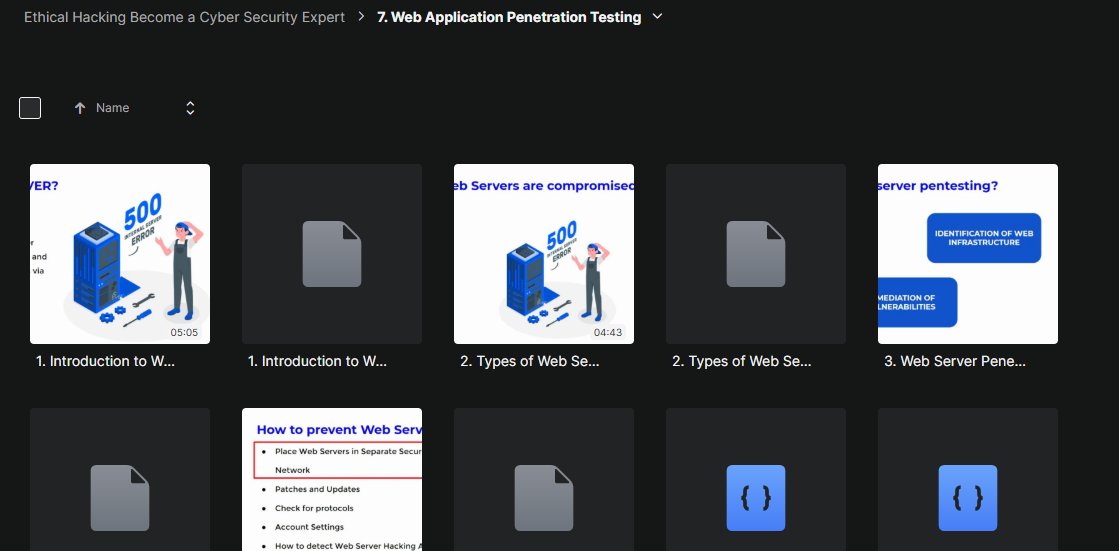Select the second '2. Types of Web Se...' document name
The height and width of the screenshot is (551, 1119).
741,361
